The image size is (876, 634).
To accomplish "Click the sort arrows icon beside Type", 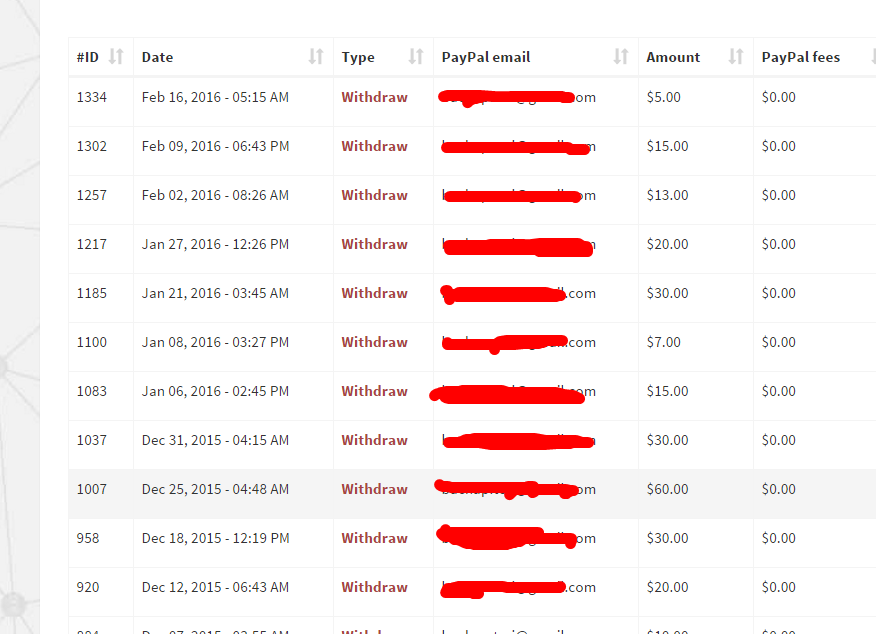I will [416, 57].
